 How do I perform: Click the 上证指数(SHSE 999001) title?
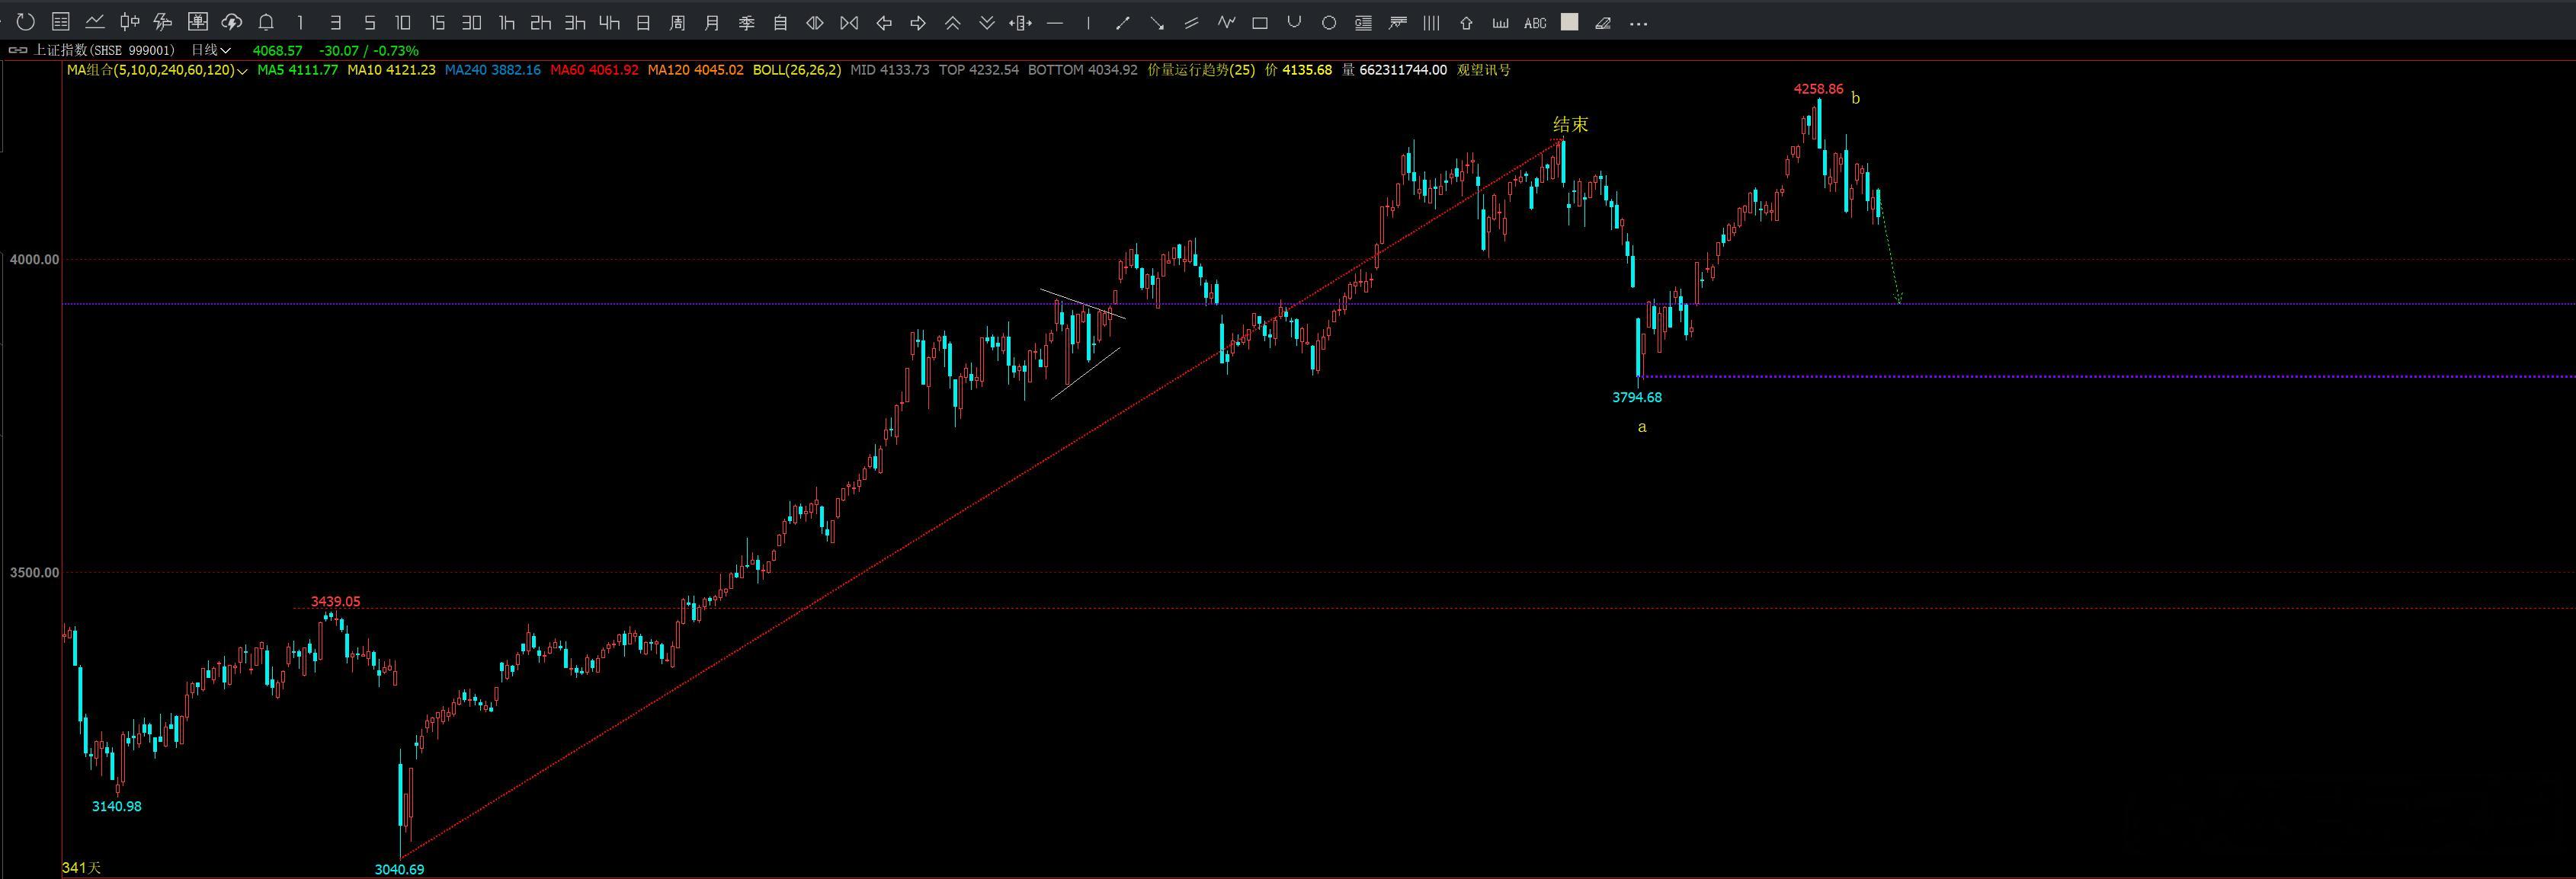point(104,50)
